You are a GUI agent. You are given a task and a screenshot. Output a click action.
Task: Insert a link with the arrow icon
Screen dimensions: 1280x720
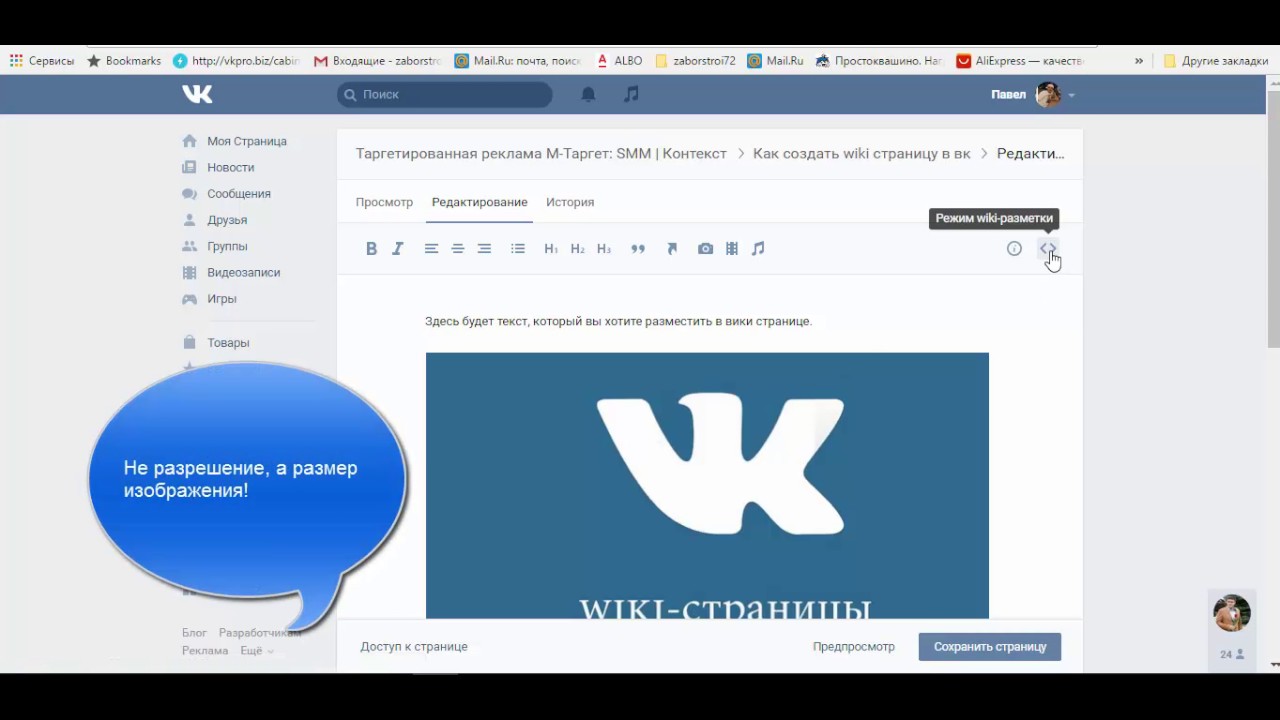click(672, 249)
